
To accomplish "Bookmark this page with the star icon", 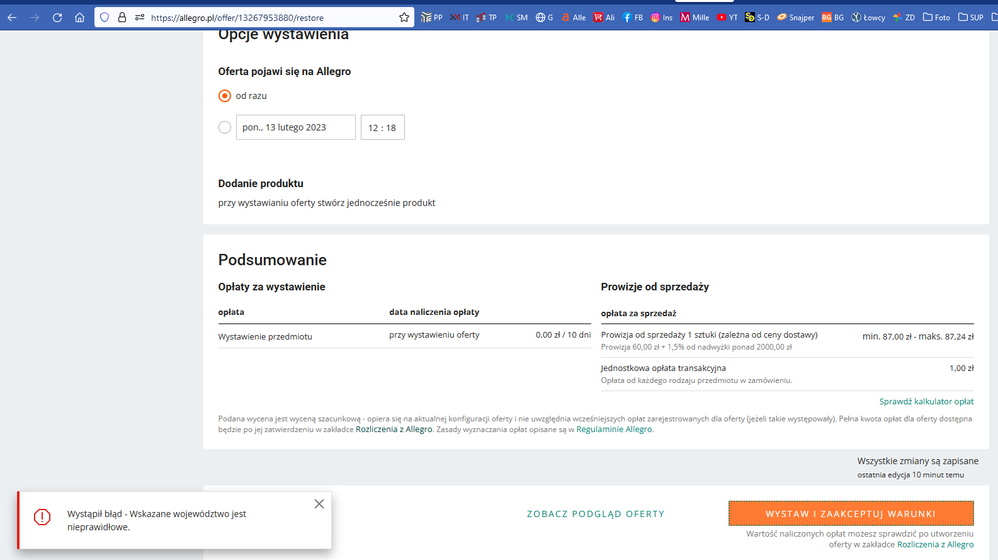I will tap(404, 18).
